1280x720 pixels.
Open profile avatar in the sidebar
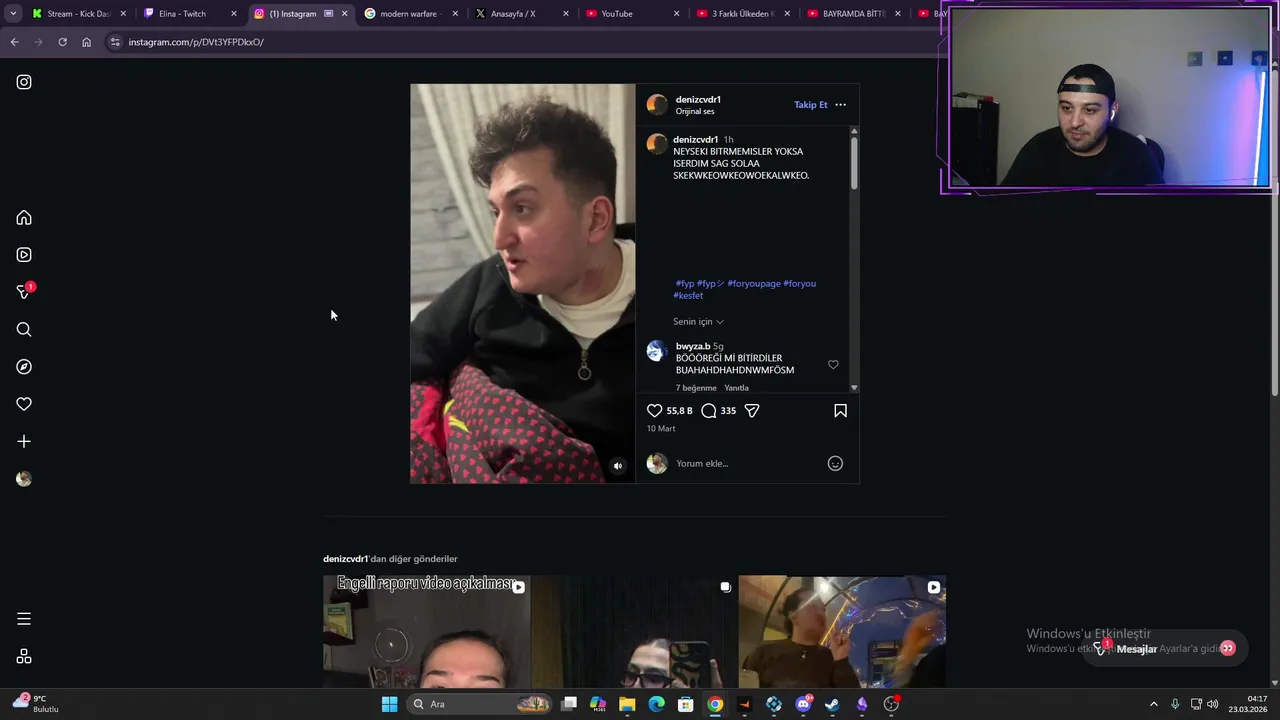[x=24, y=479]
